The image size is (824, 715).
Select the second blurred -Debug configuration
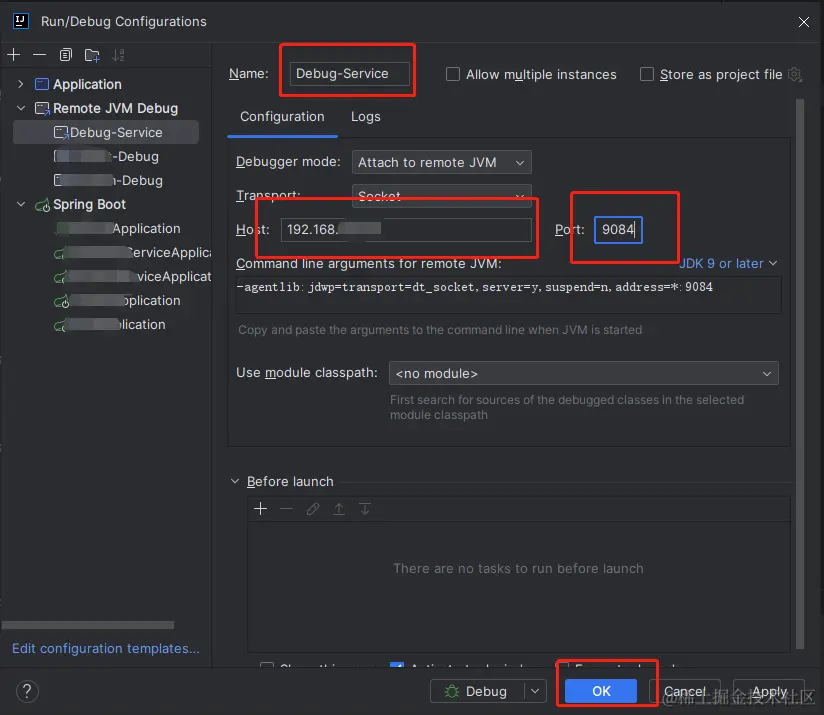point(106,181)
